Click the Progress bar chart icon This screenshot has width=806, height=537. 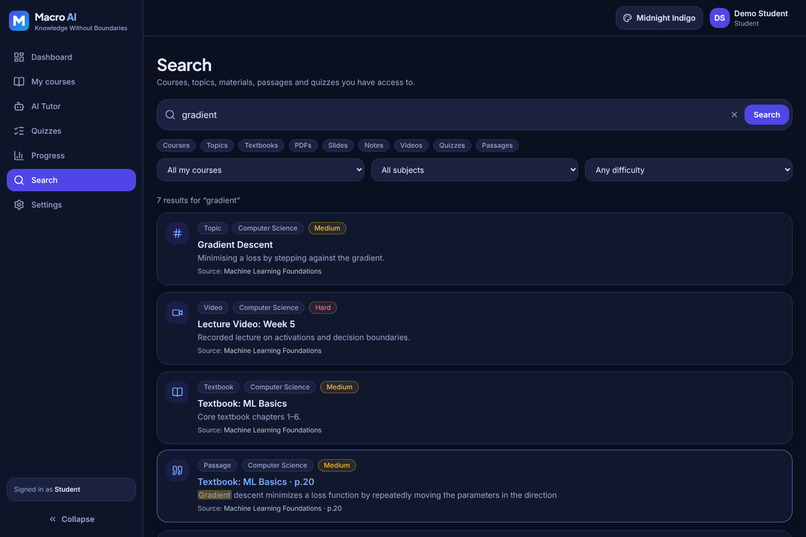[19, 156]
